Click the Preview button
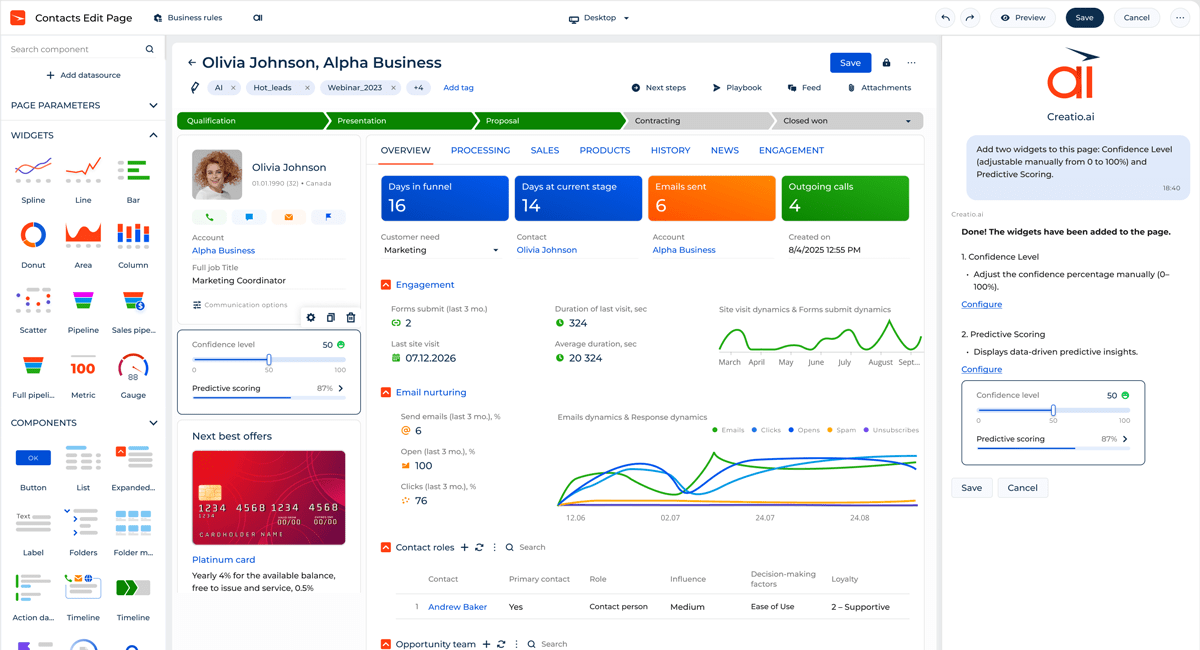This screenshot has height=650, width=1200. click(x=1022, y=18)
